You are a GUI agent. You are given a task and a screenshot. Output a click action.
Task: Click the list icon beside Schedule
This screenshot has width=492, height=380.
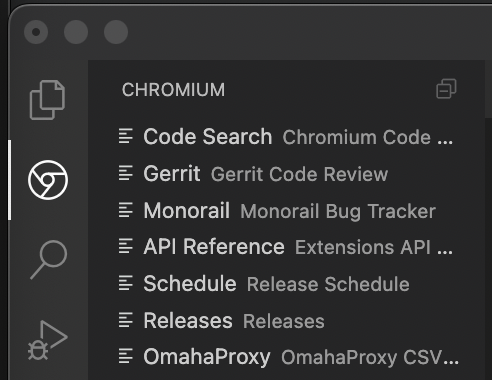(x=126, y=283)
